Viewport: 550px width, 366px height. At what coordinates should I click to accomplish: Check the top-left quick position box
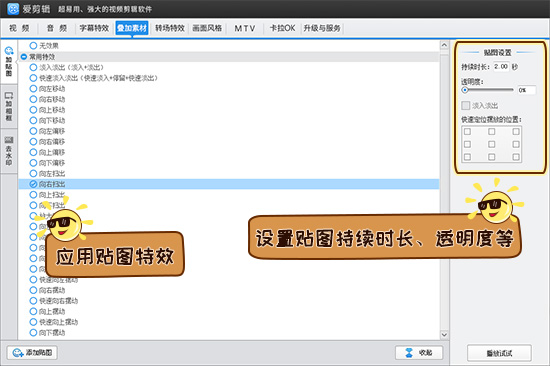(468, 132)
